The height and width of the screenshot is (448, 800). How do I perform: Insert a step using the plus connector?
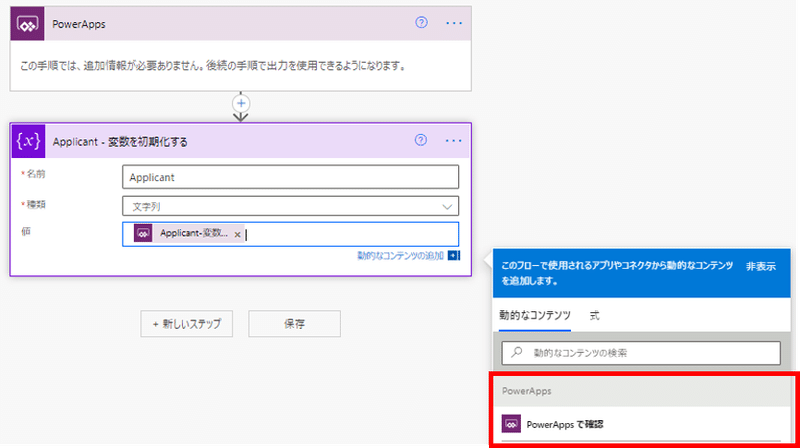tap(241, 104)
